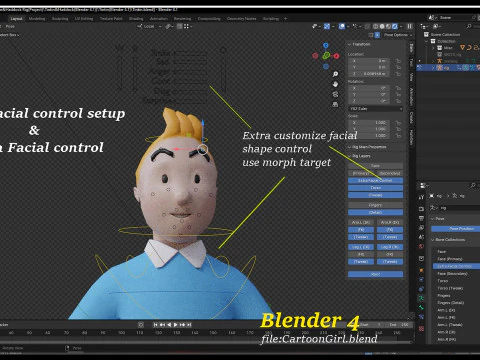Screen dimensions: 480x360
Task: Click the Root rig layer button
Action: point(375,274)
